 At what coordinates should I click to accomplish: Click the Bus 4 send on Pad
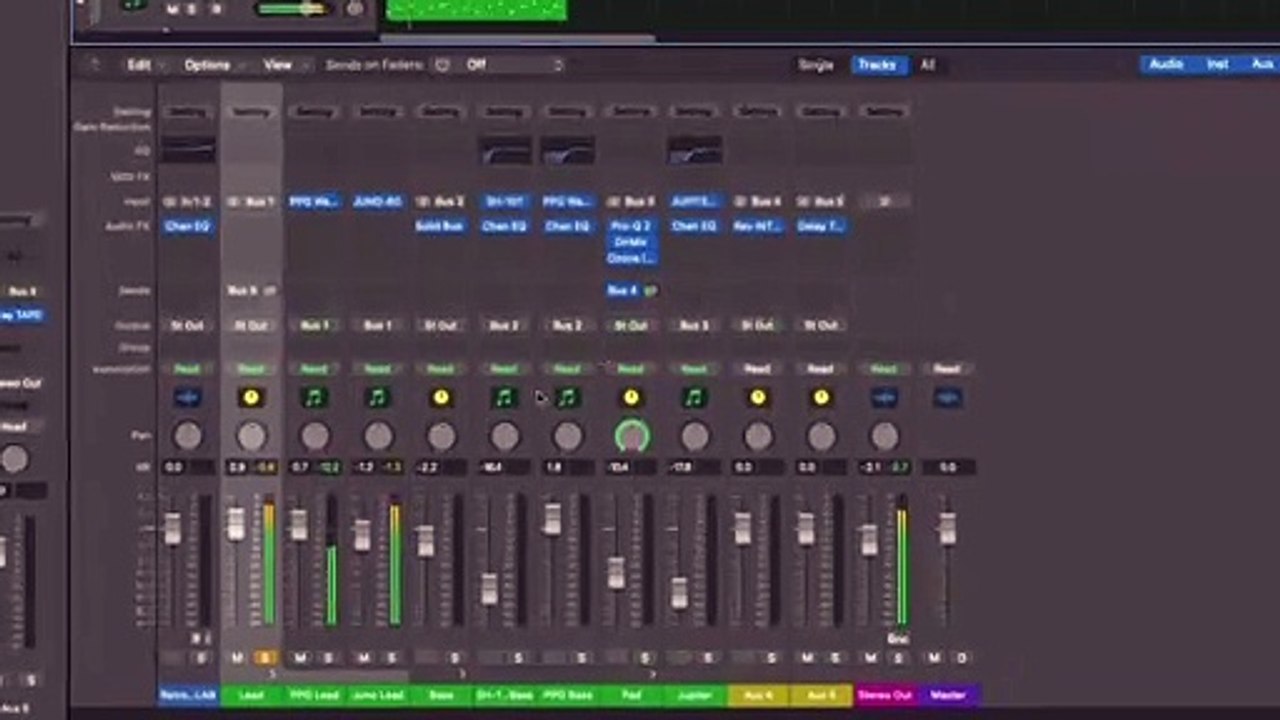(x=623, y=291)
